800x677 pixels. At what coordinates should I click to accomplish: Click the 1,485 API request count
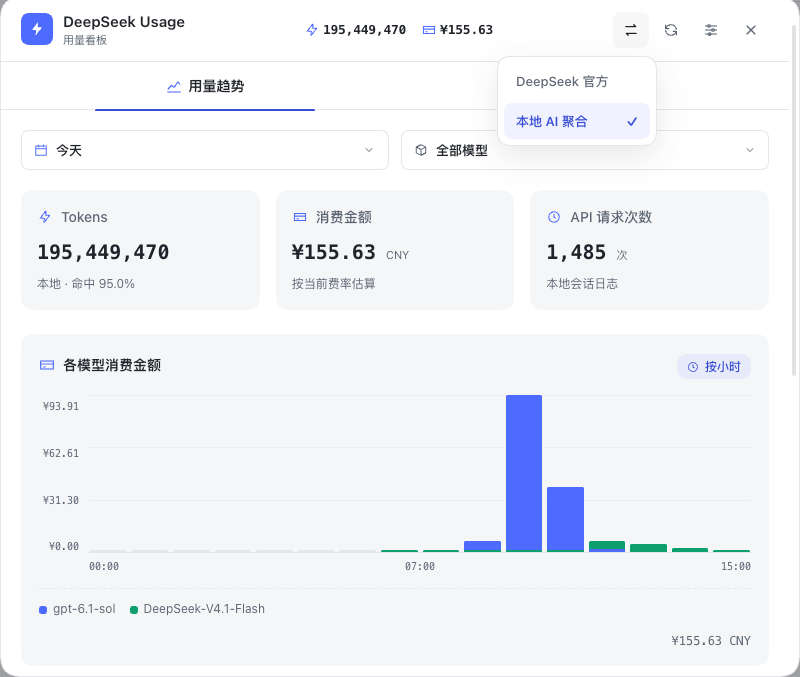[x=576, y=252]
